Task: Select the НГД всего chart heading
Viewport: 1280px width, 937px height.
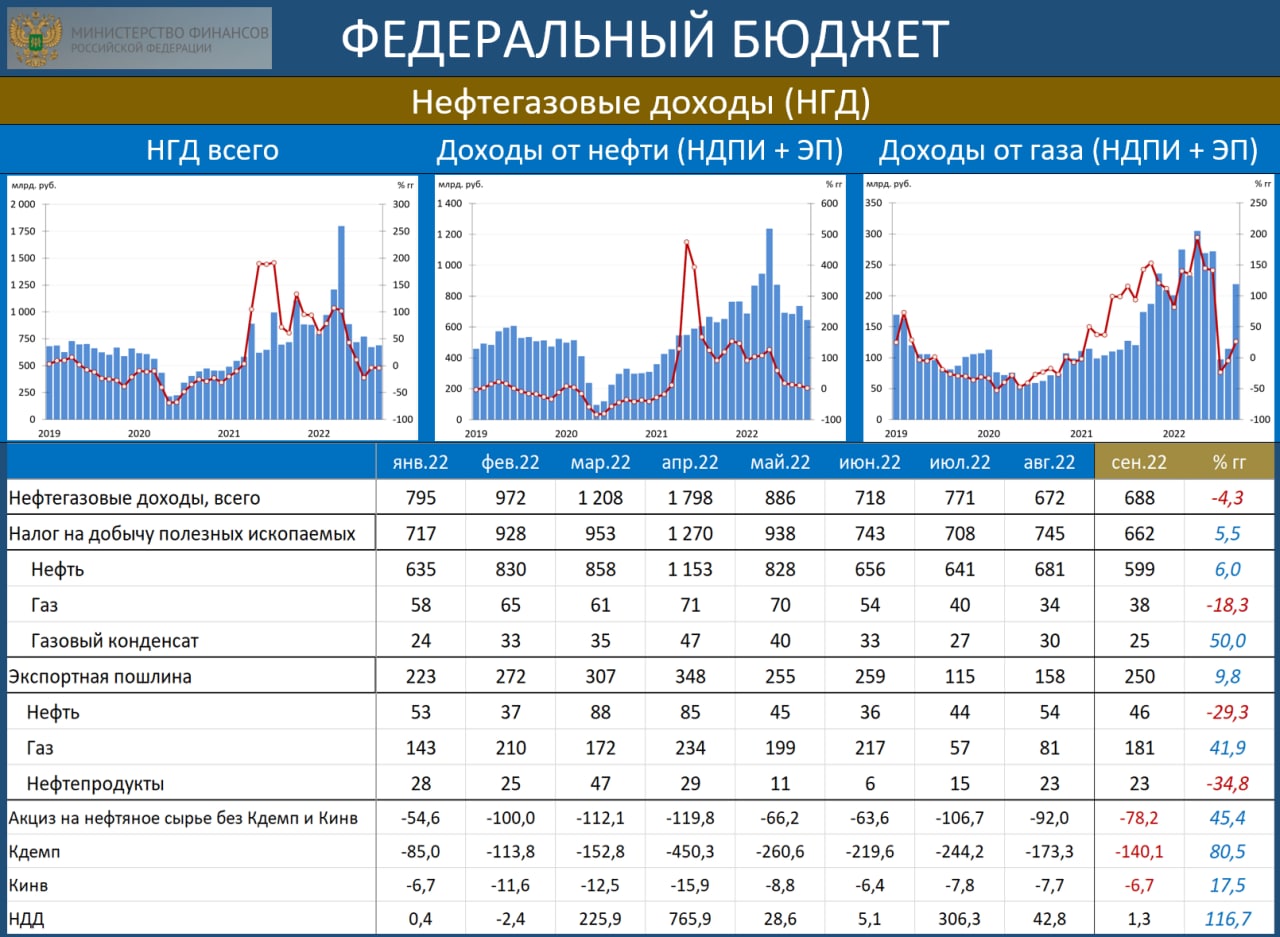Action: [212, 151]
